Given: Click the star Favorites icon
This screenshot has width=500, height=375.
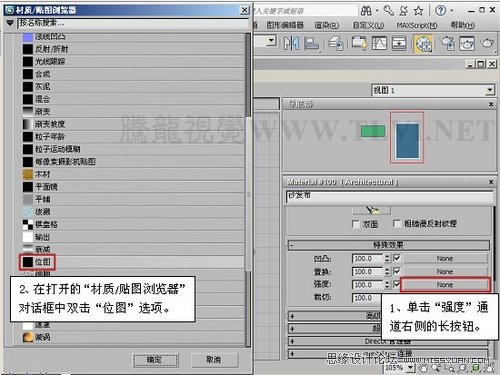Looking at the screenshot, I should tap(418, 11).
